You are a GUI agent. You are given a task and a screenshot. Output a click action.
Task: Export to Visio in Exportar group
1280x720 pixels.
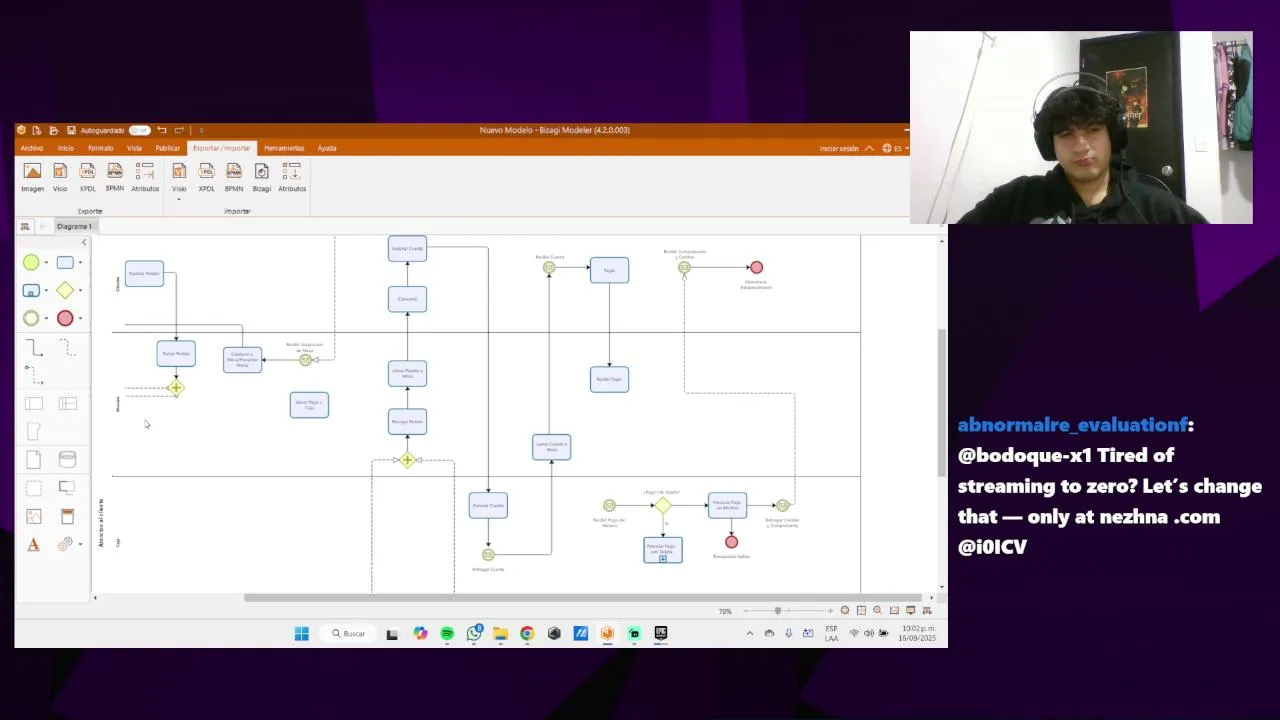coord(60,177)
